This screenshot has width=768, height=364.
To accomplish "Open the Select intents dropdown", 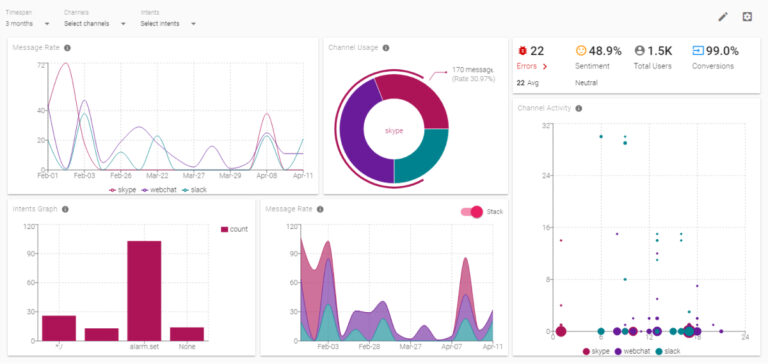I will tap(168, 24).
